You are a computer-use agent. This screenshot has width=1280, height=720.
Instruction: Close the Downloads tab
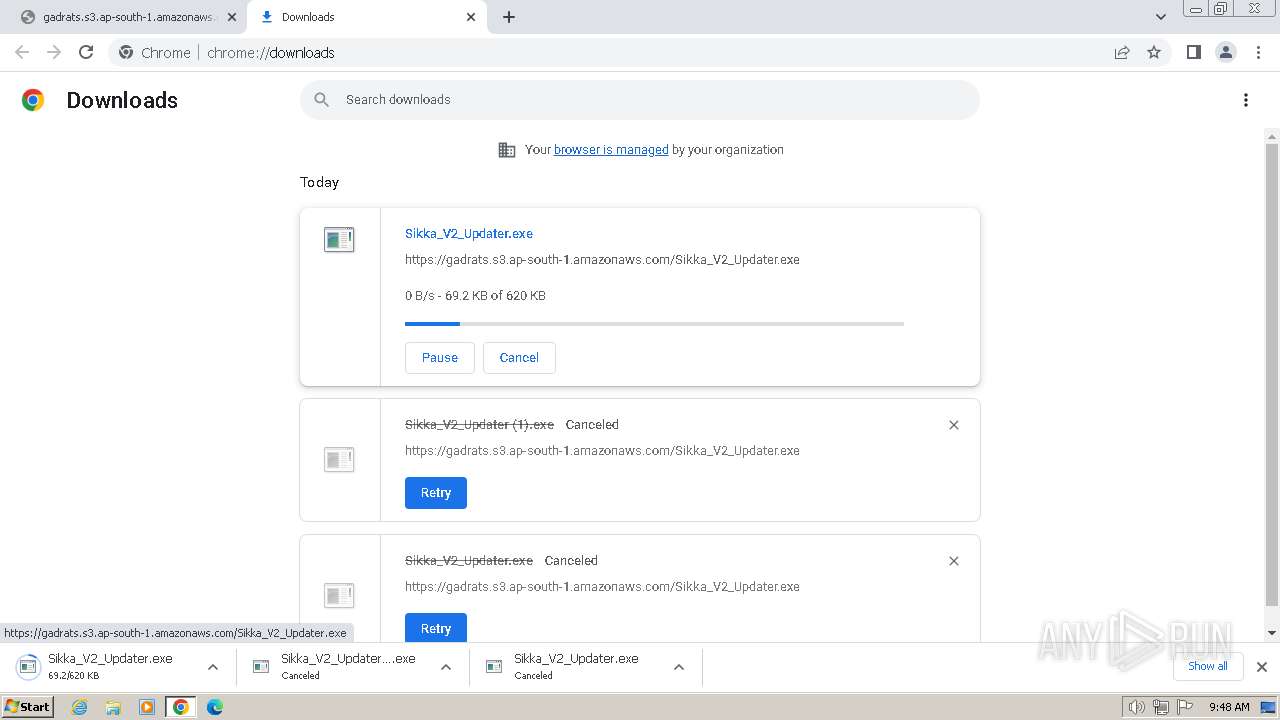(x=471, y=17)
